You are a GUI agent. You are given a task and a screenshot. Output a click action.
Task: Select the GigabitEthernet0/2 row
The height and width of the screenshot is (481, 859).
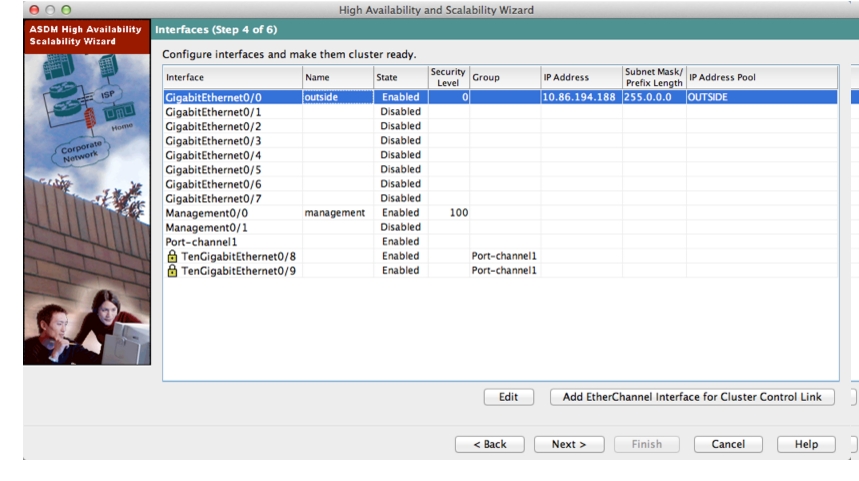500,126
